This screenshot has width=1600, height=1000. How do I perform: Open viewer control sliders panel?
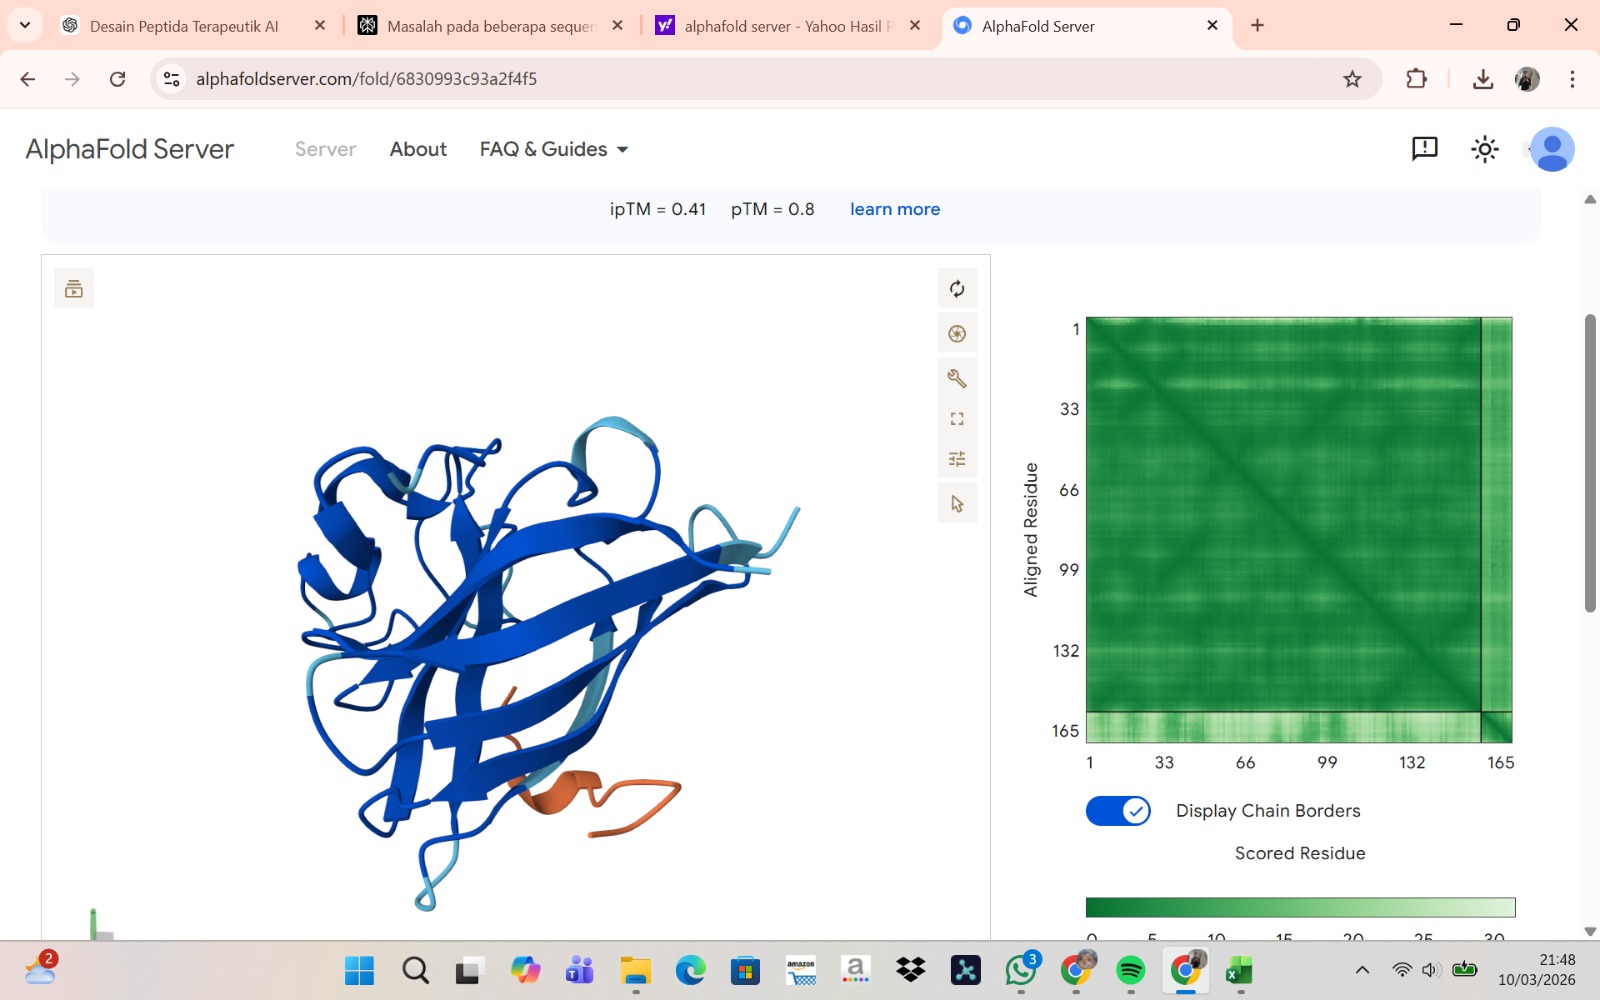point(957,459)
